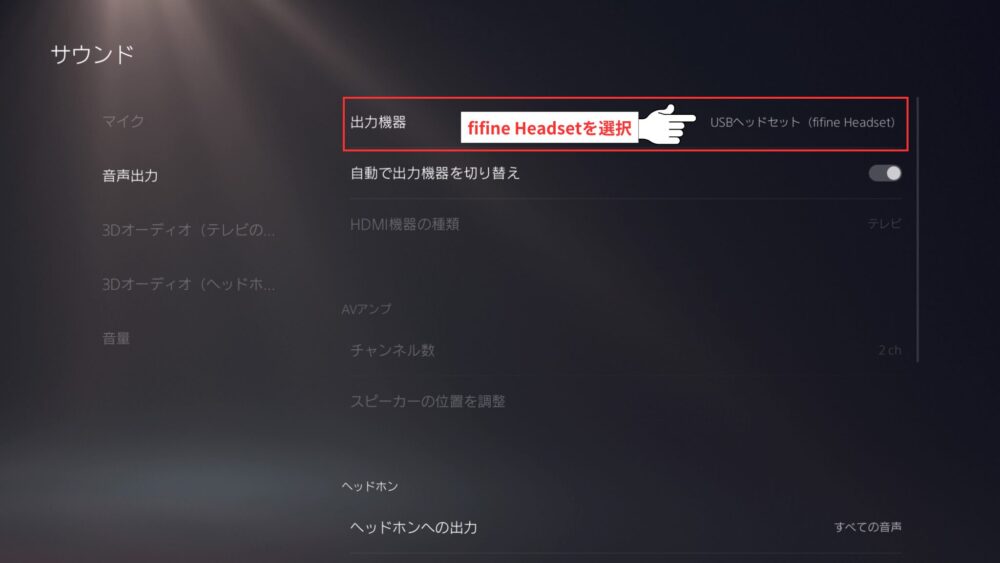Open the マイク menu item

[x=123, y=121]
